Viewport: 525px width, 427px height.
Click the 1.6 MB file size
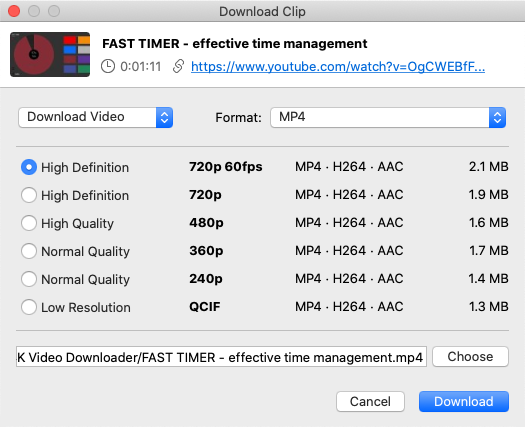489,223
